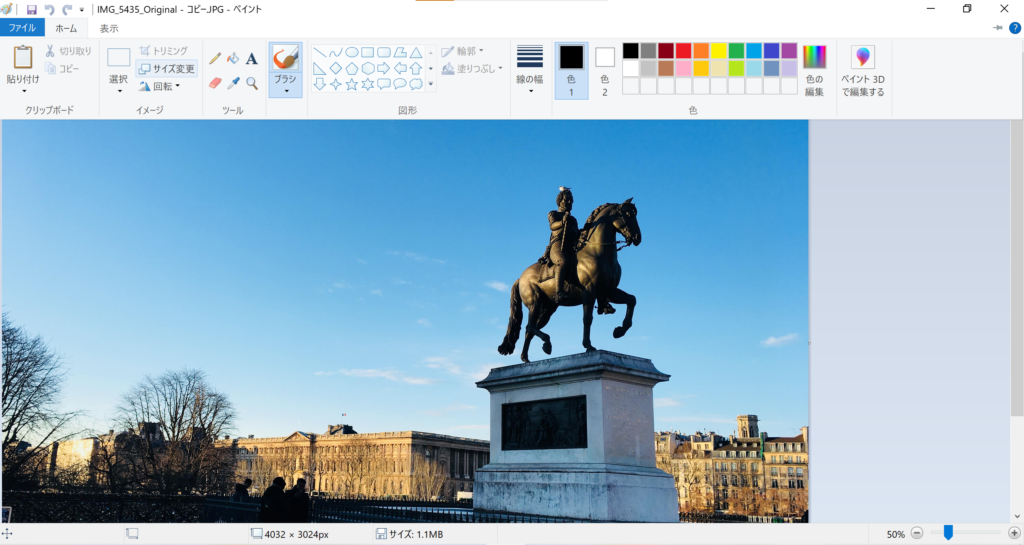Toggle Color 1 as active color

571,69
